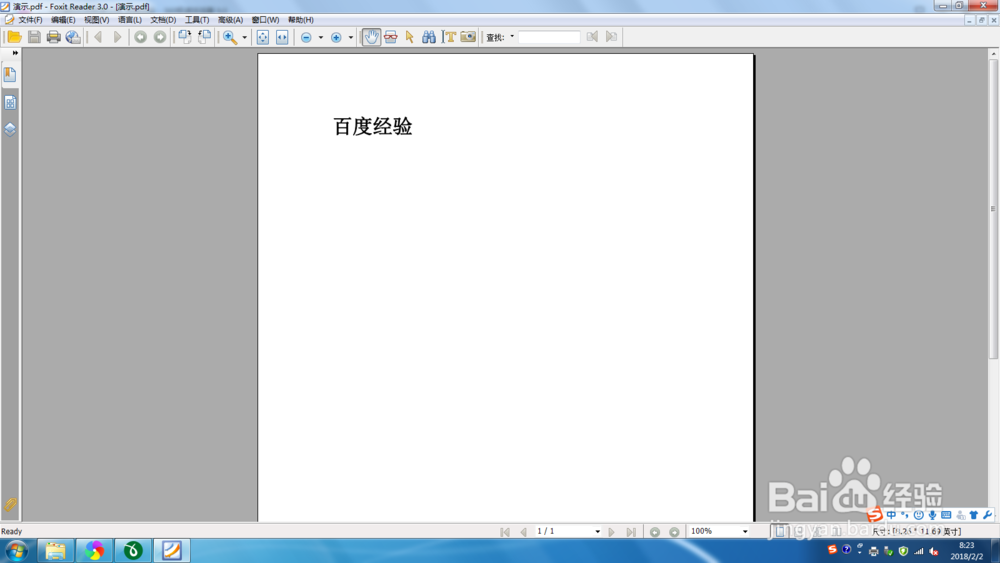The width and height of the screenshot is (1000, 563).
Task: Open the find options dropdown arrow
Action: [512, 36]
